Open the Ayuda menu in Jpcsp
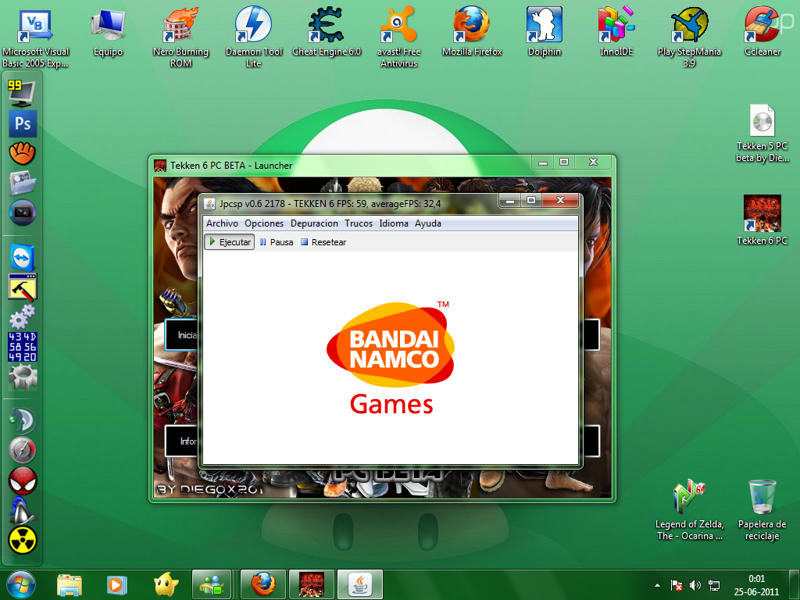 [x=428, y=223]
